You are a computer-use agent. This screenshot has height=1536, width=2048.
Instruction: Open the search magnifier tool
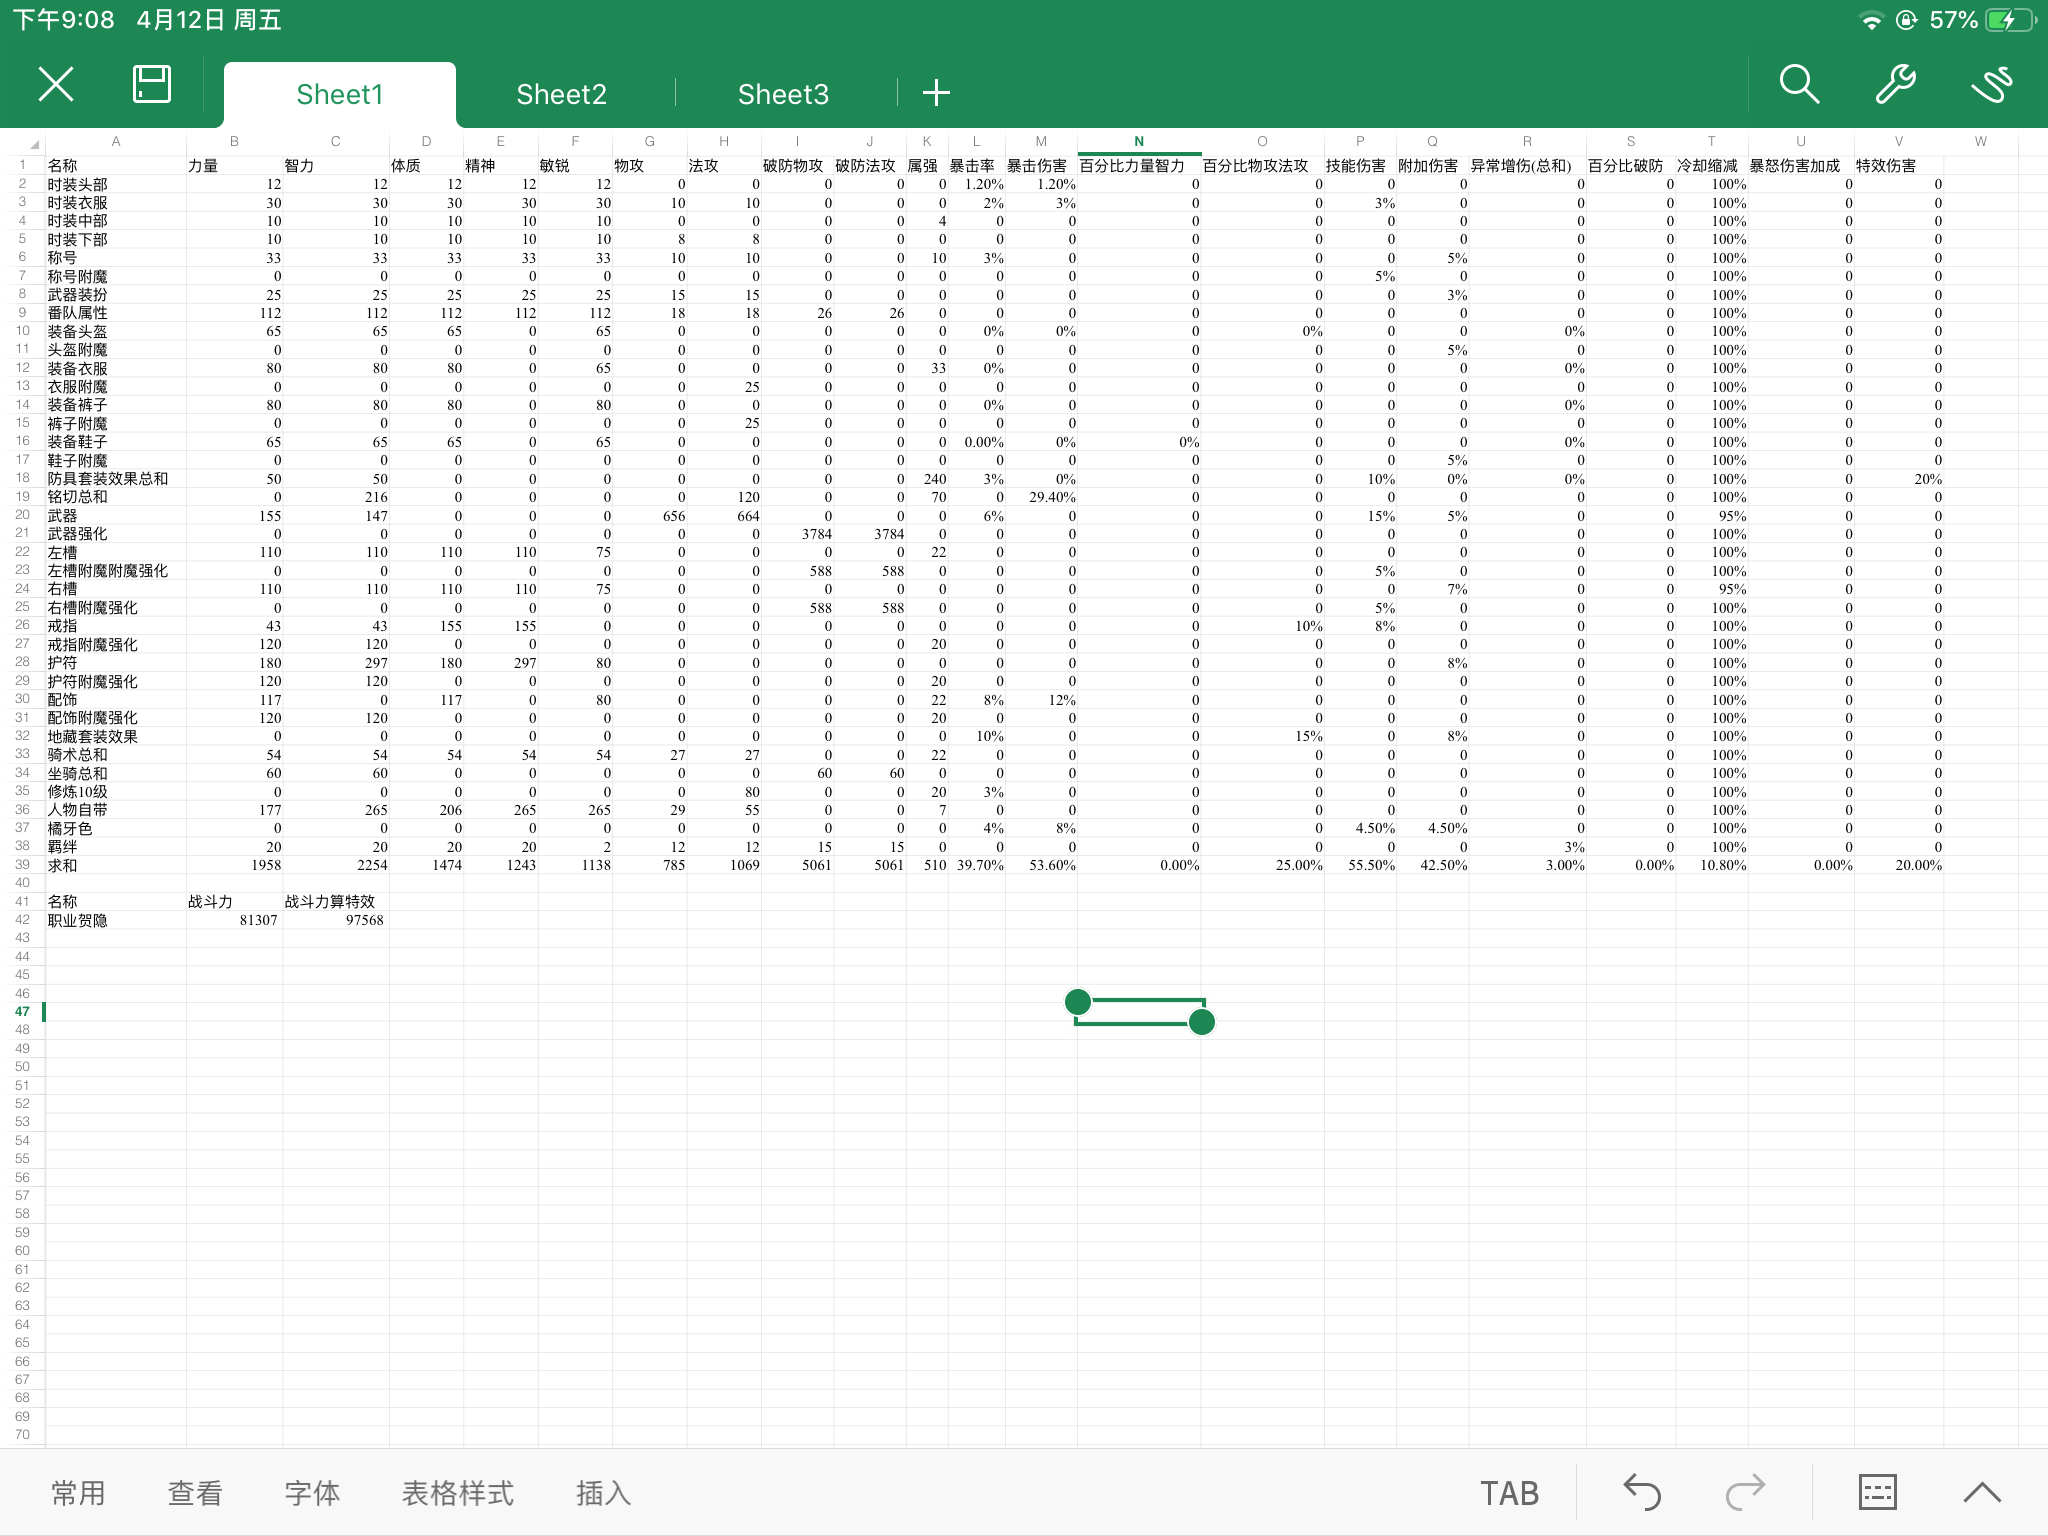pyautogui.click(x=1799, y=85)
